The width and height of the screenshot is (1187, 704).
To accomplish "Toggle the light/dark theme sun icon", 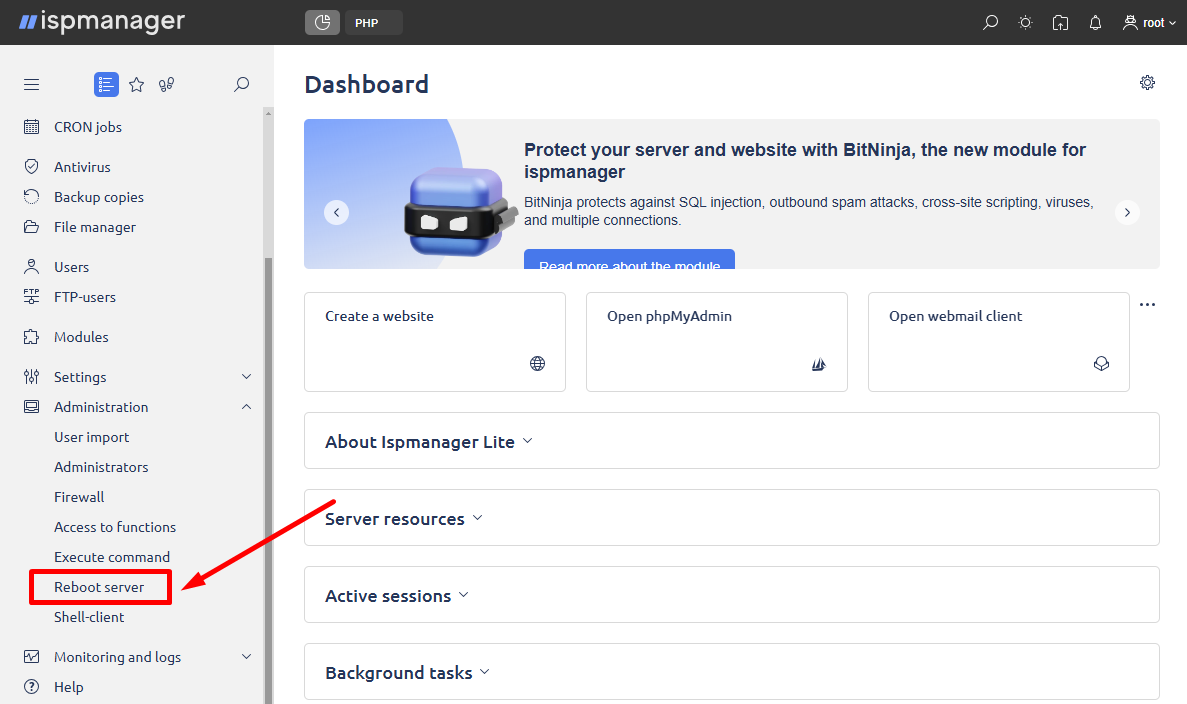I will coord(1025,23).
